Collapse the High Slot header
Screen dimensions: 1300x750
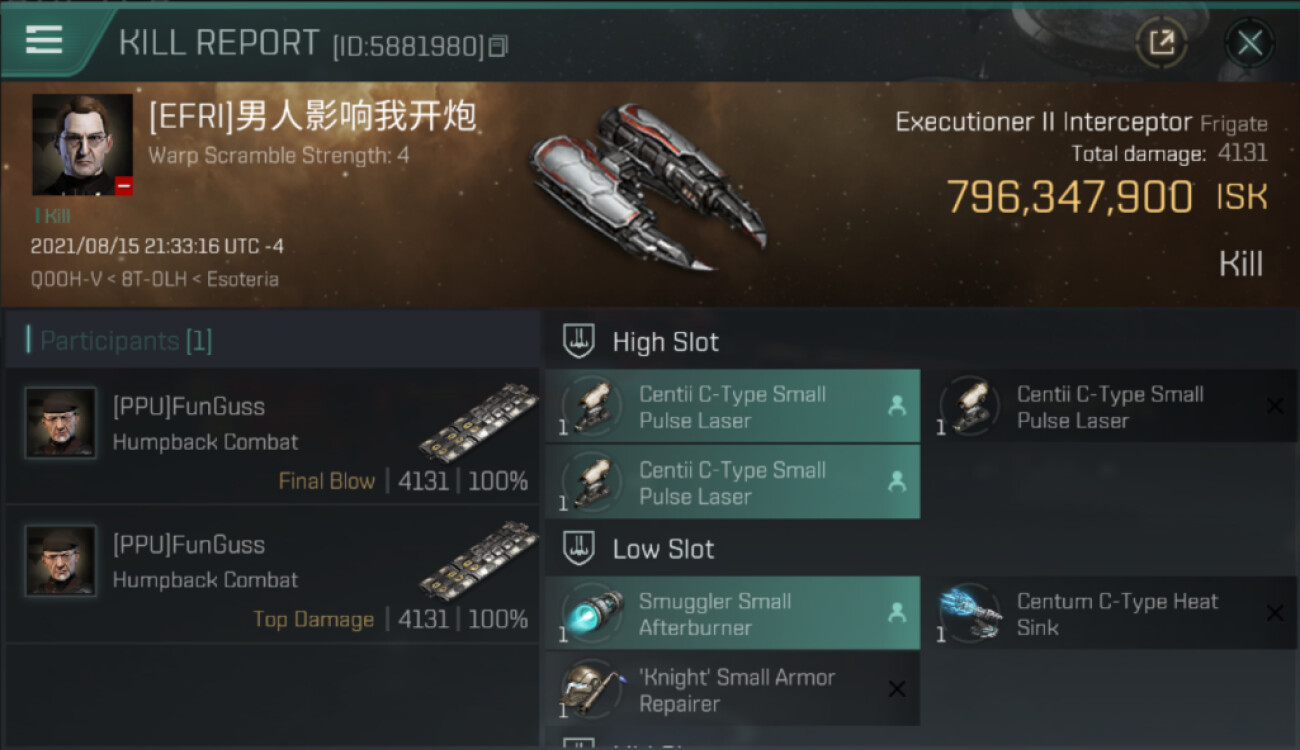tap(665, 342)
